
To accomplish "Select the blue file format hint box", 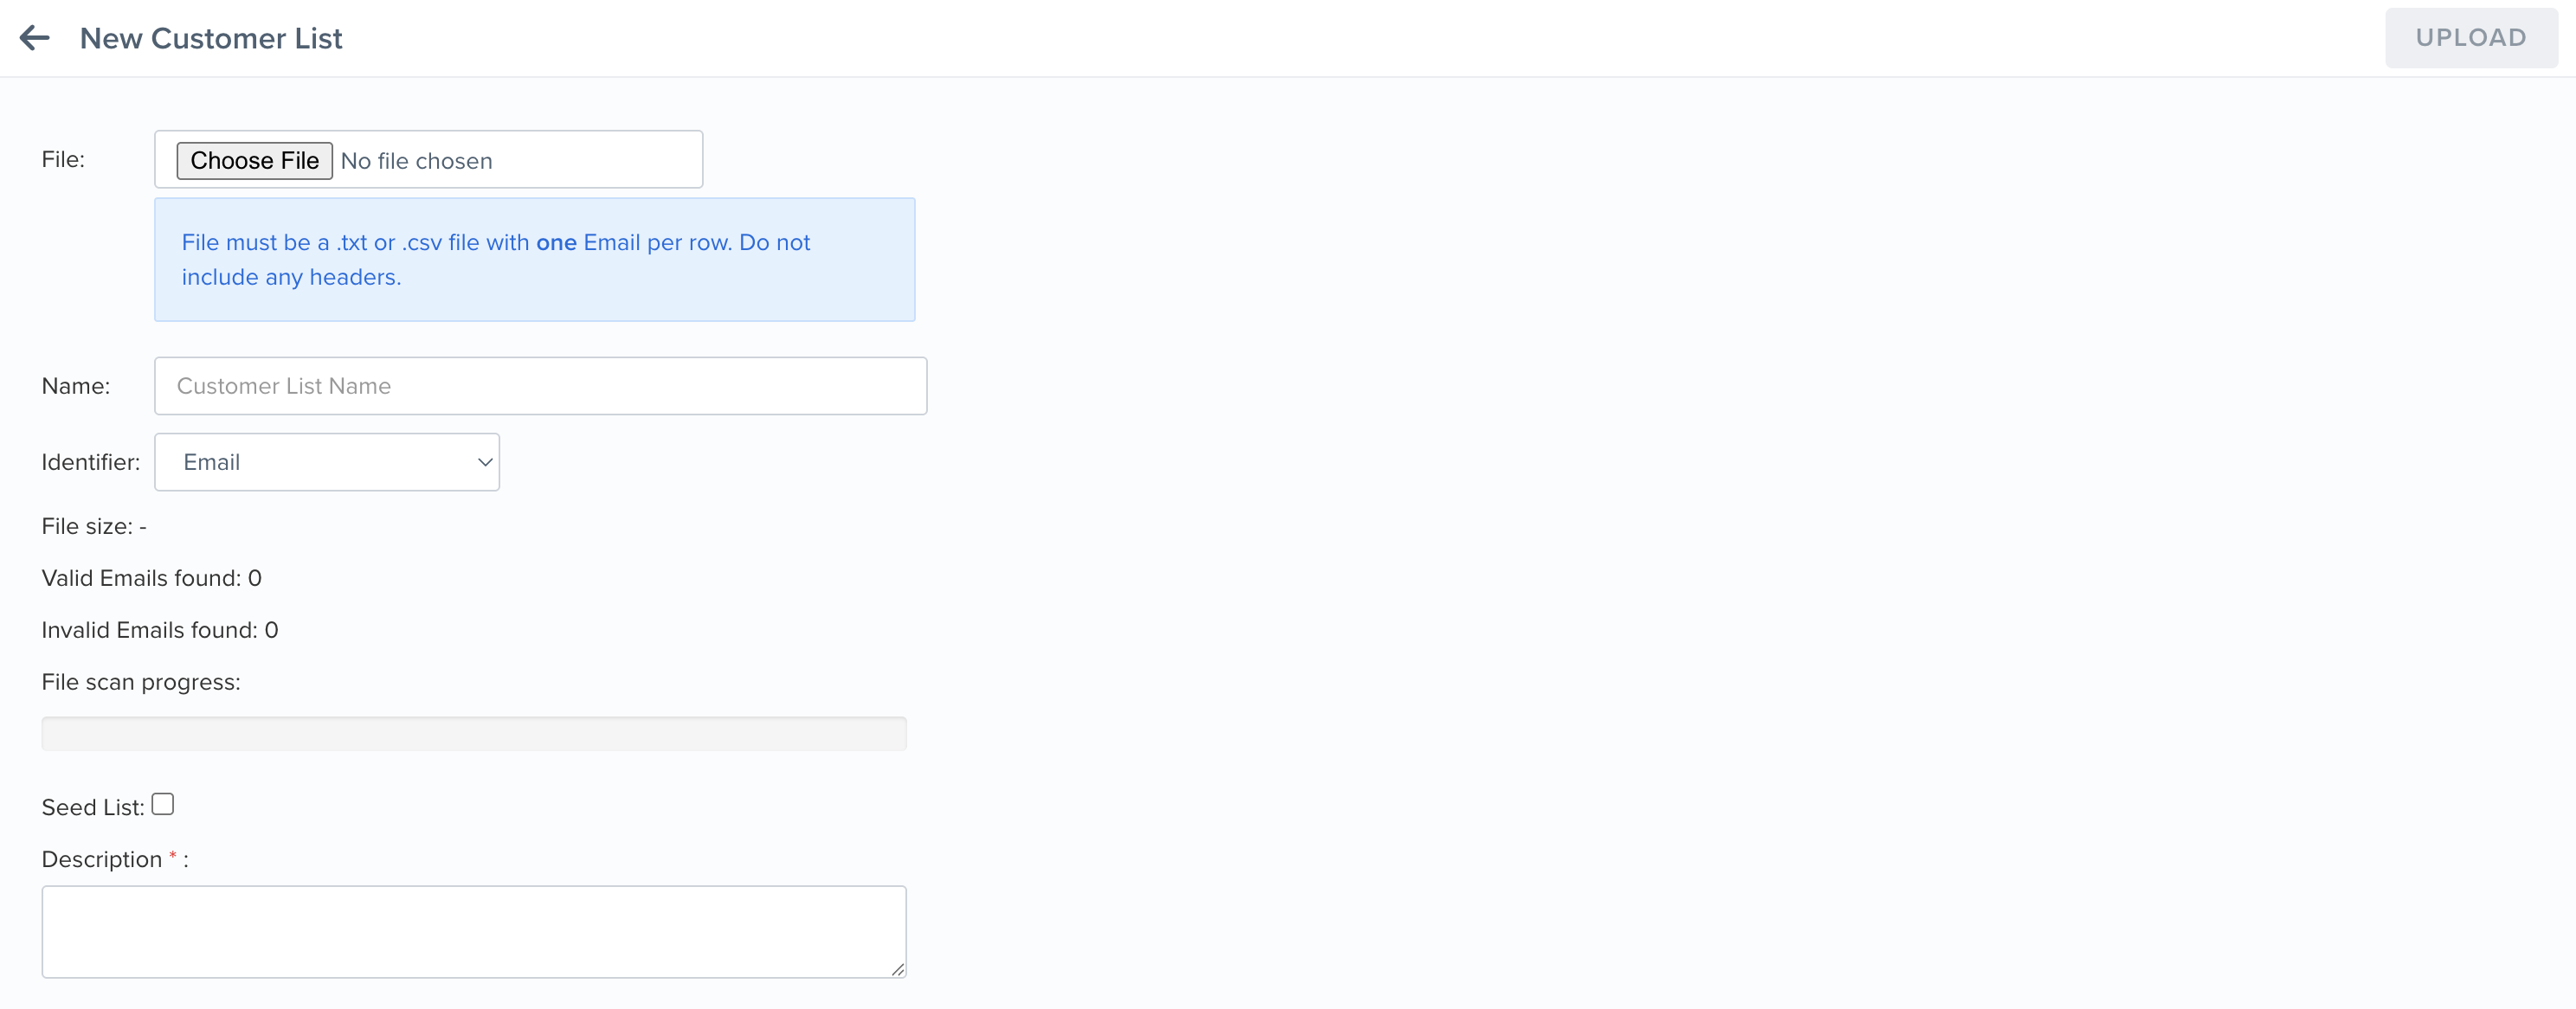I will pos(535,259).
